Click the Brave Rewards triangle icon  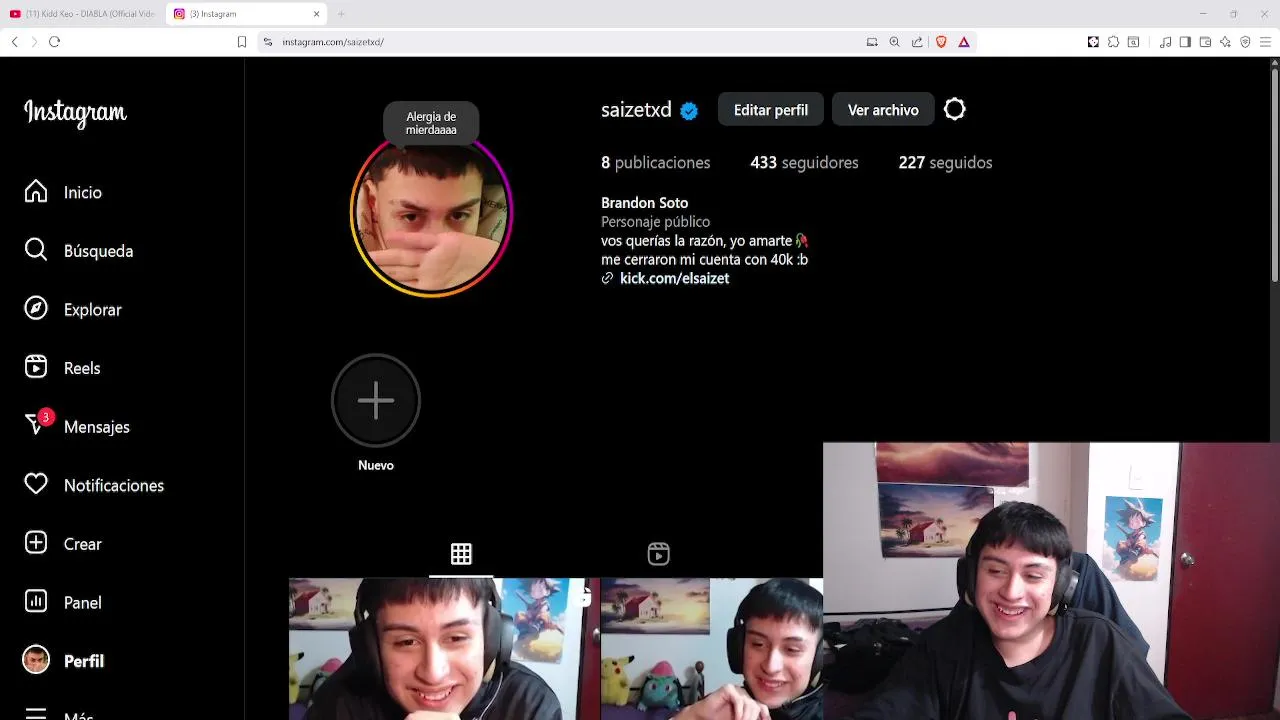964,42
